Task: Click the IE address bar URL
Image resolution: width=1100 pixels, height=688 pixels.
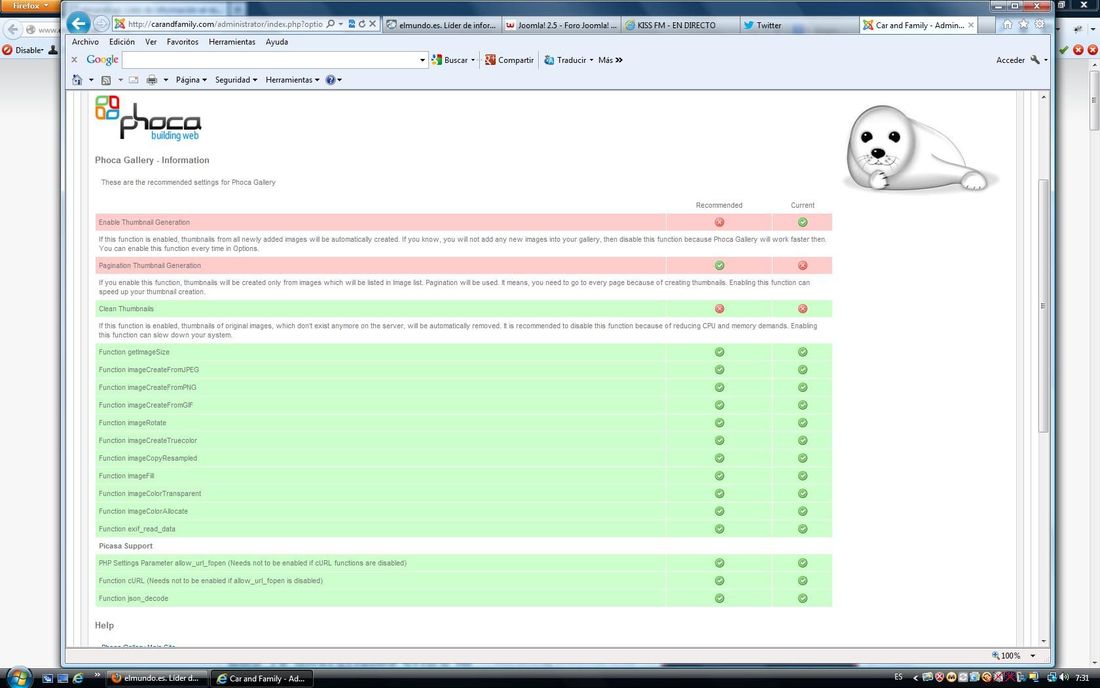Action: coord(225,24)
